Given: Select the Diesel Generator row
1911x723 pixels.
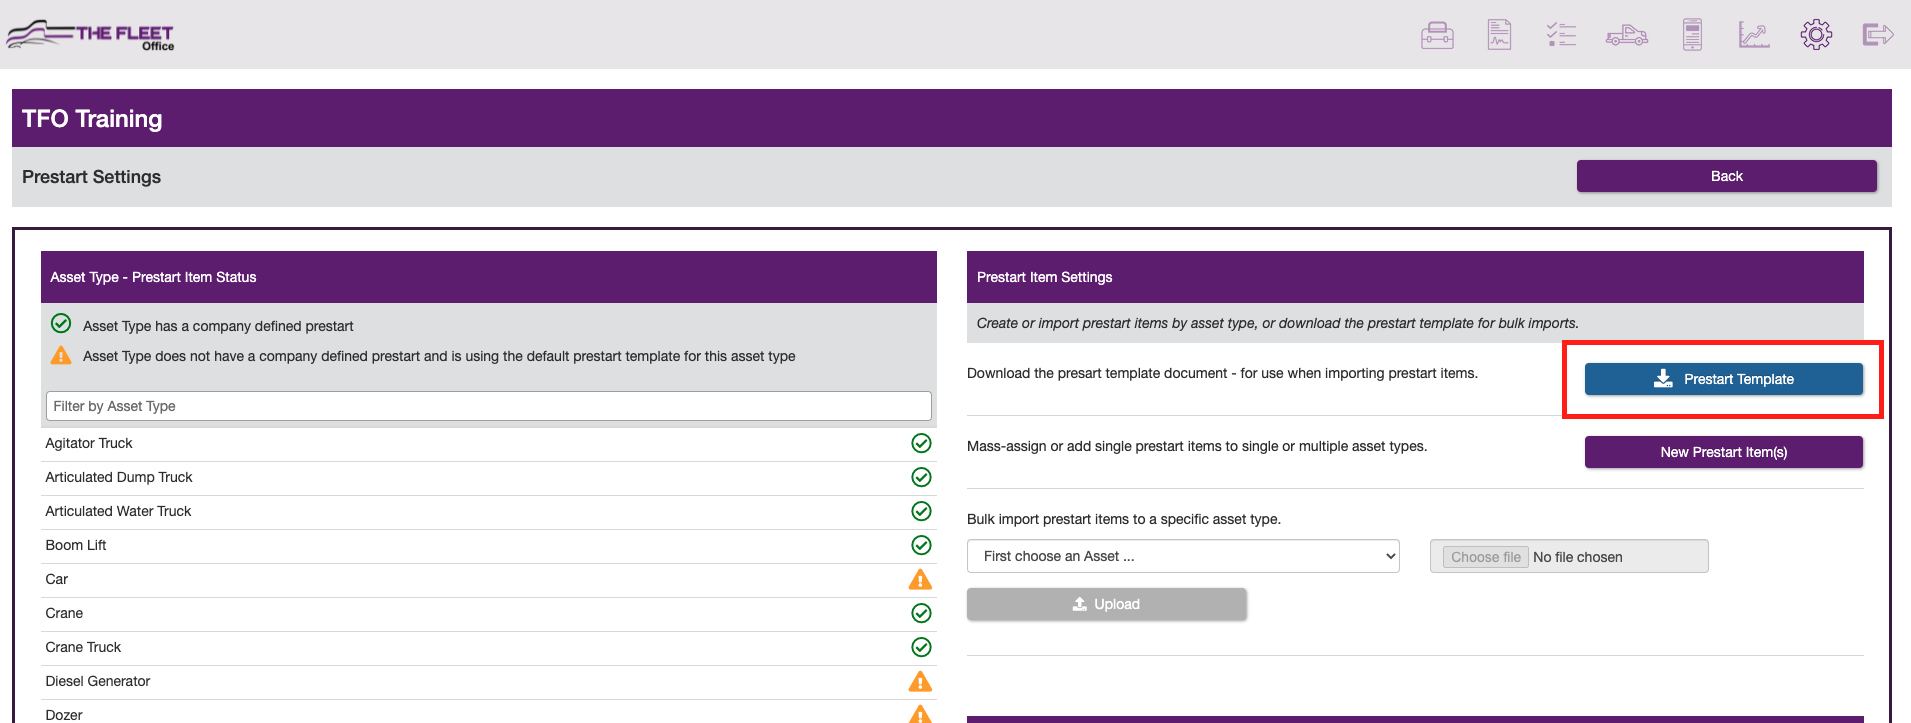Looking at the screenshot, I should 488,681.
